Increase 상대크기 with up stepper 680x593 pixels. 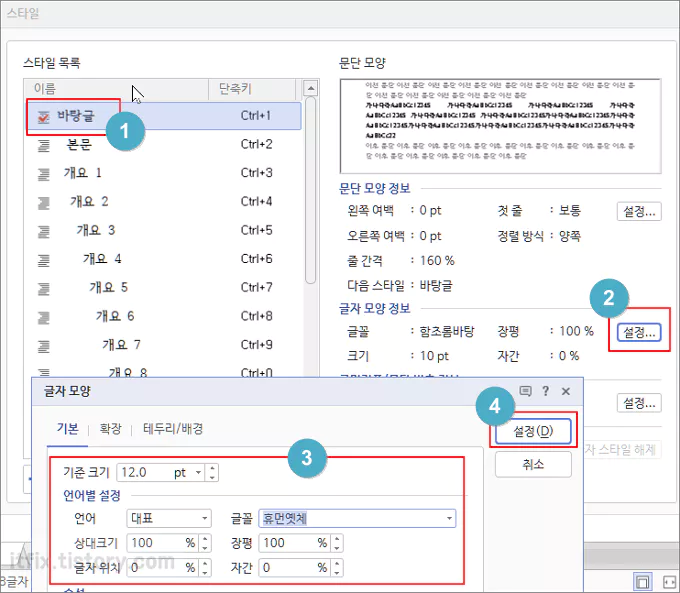click(205, 539)
